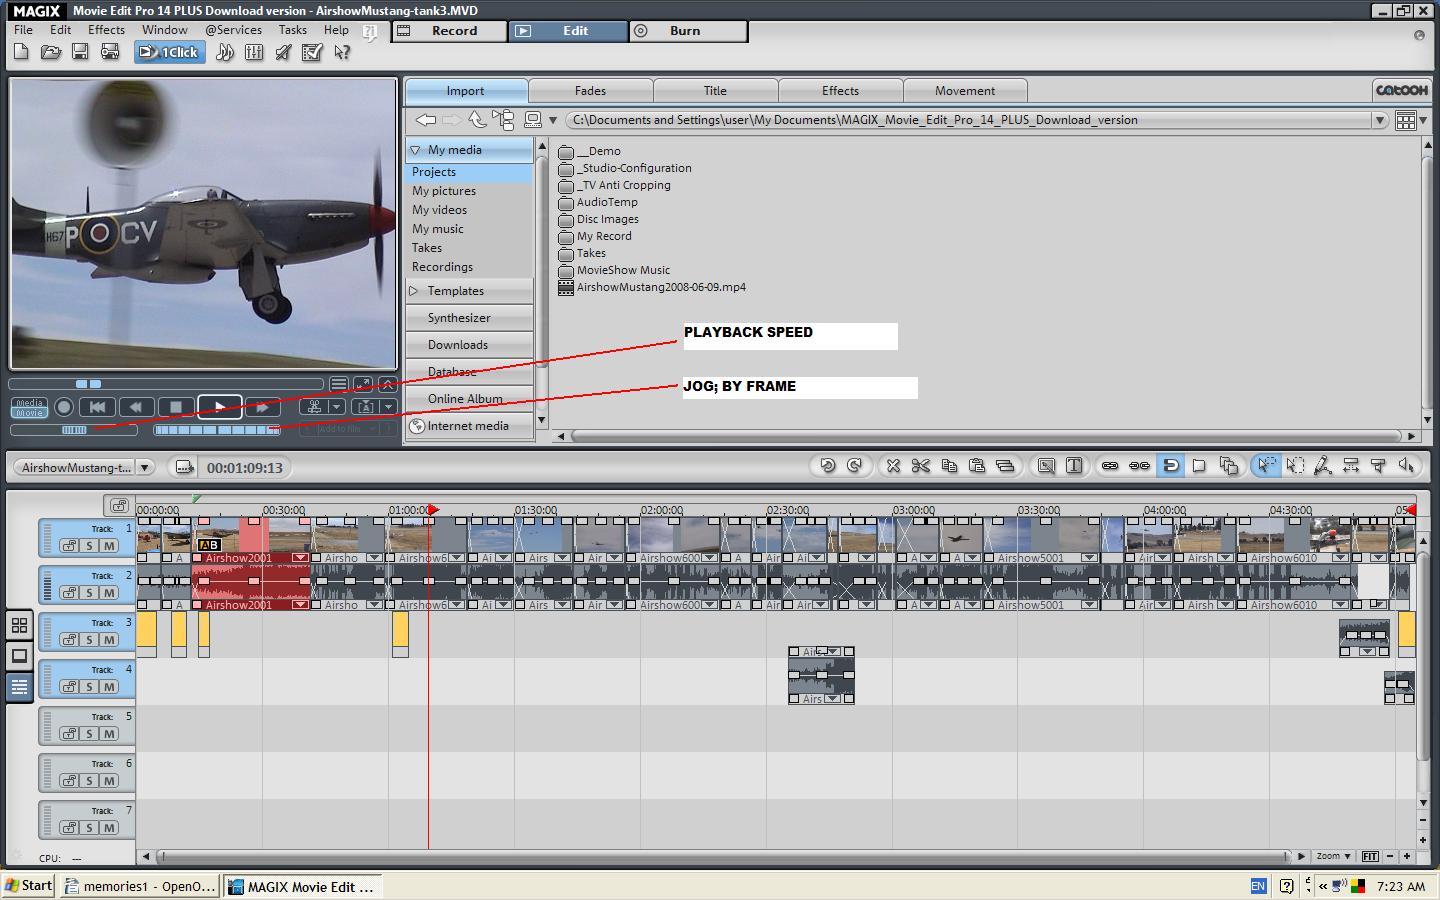Viewport: 1440px width, 900px height.
Task: Solo track 3 with S button
Action: [90, 640]
